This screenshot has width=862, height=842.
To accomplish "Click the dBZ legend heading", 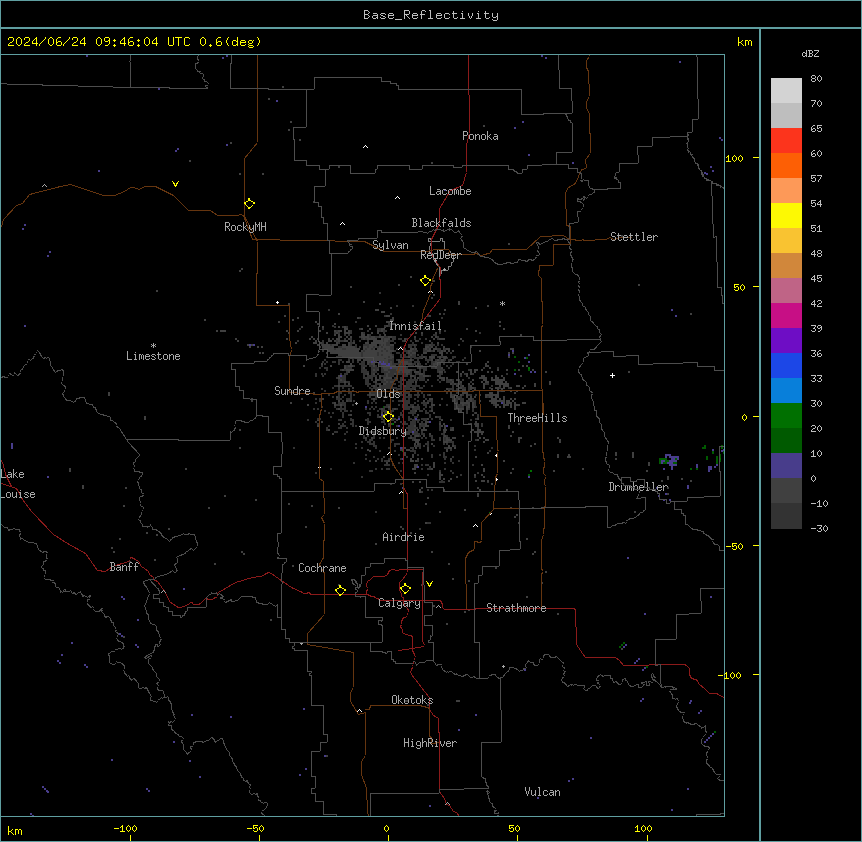I will pyautogui.click(x=810, y=54).
